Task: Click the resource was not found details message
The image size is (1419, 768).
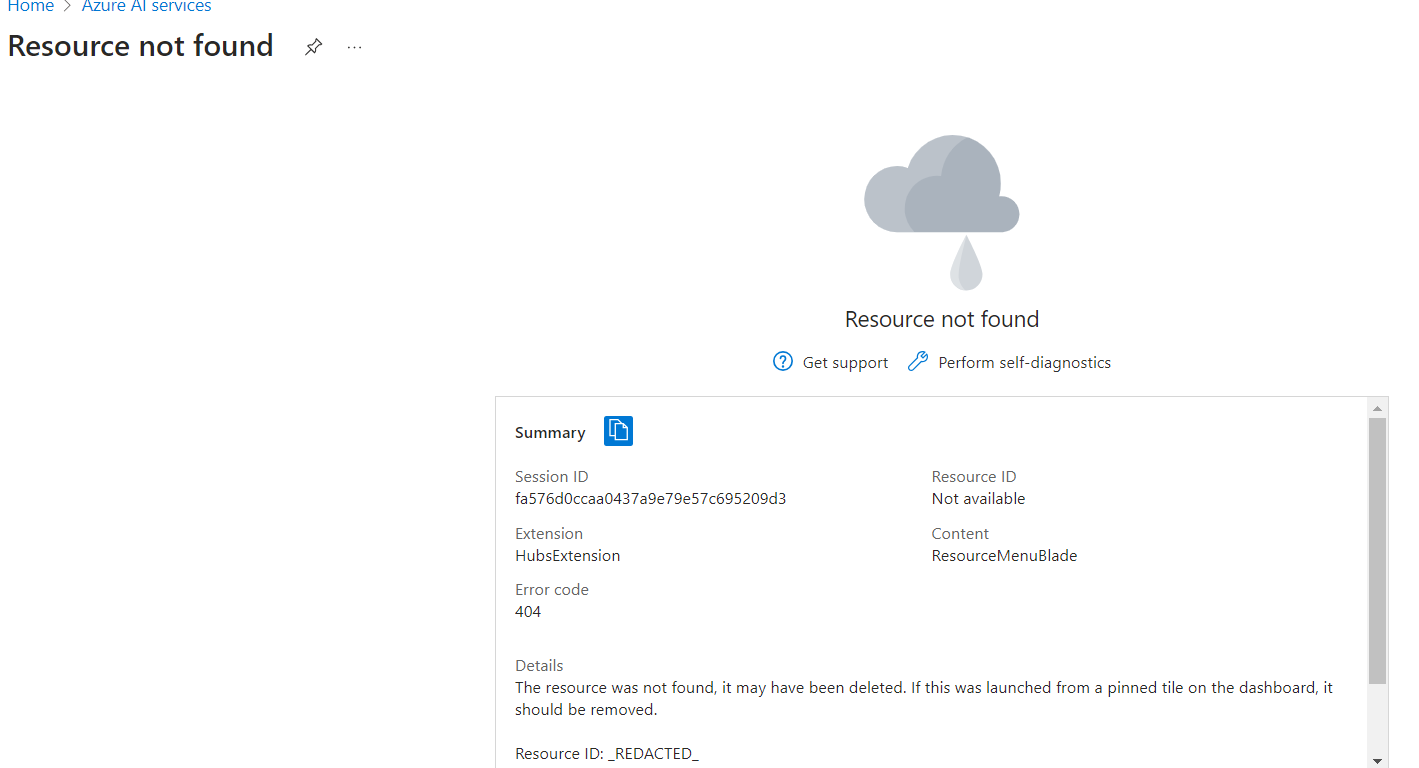Action: pyautogui.click(x=924, y=699)
